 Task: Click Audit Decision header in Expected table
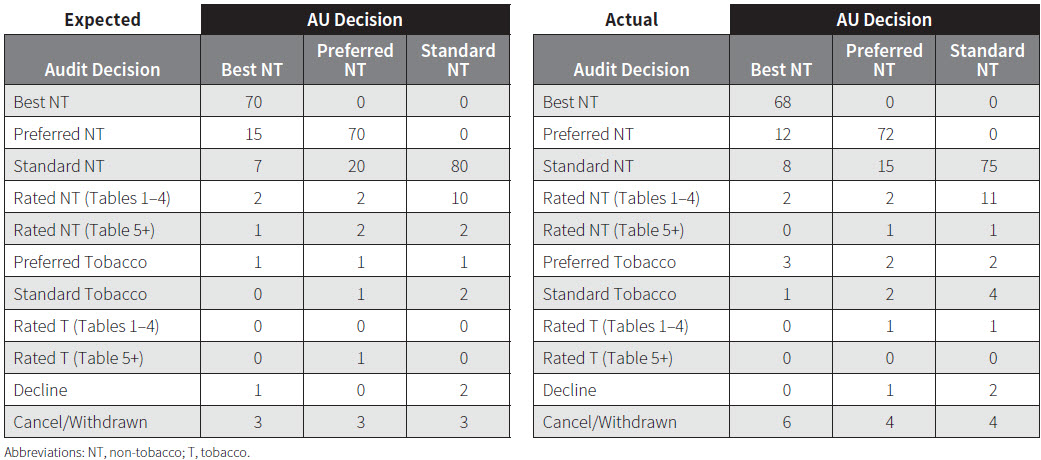(102, 70)
